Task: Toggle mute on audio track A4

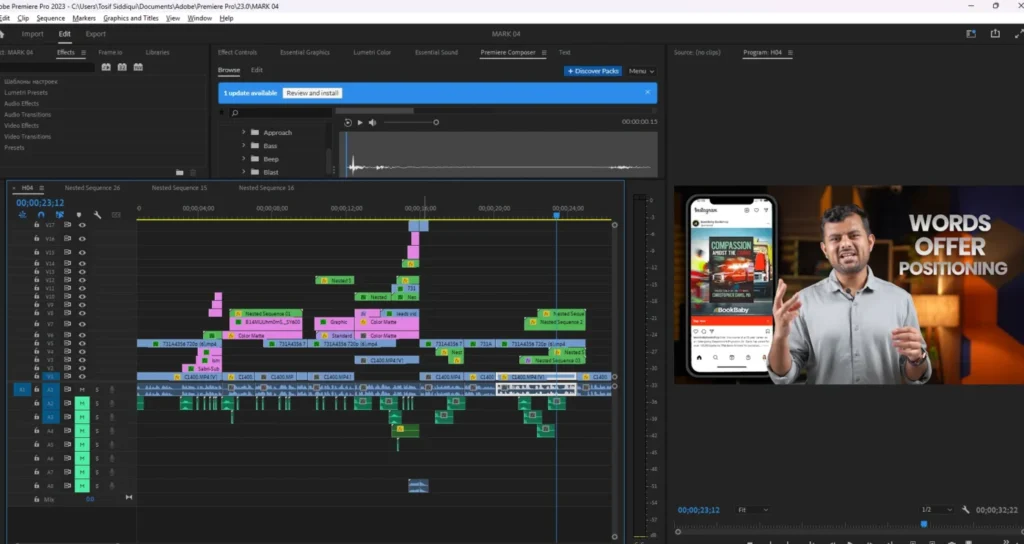Action: point(82,431)
